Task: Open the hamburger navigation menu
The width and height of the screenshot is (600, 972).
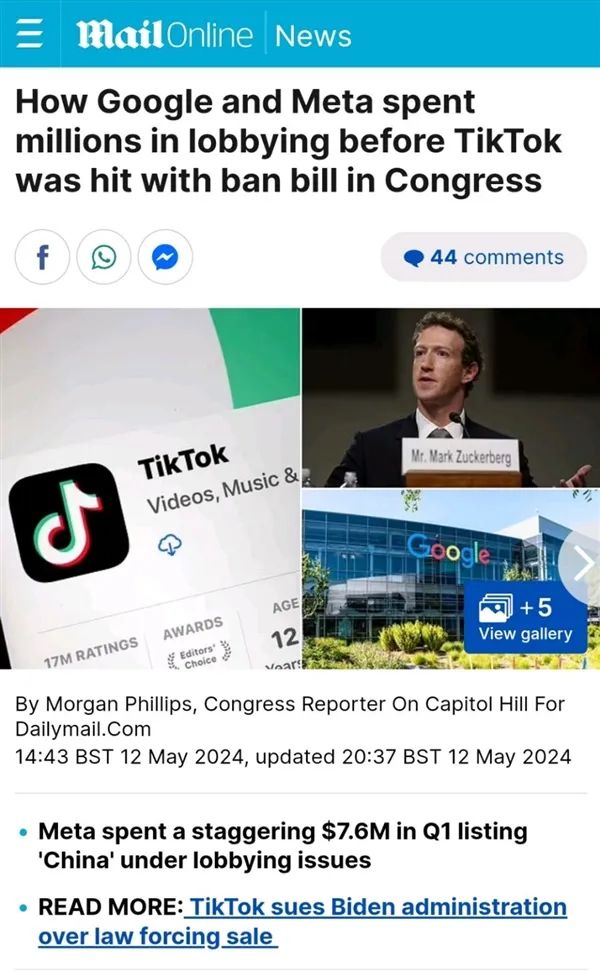Action: coord(29,33)
